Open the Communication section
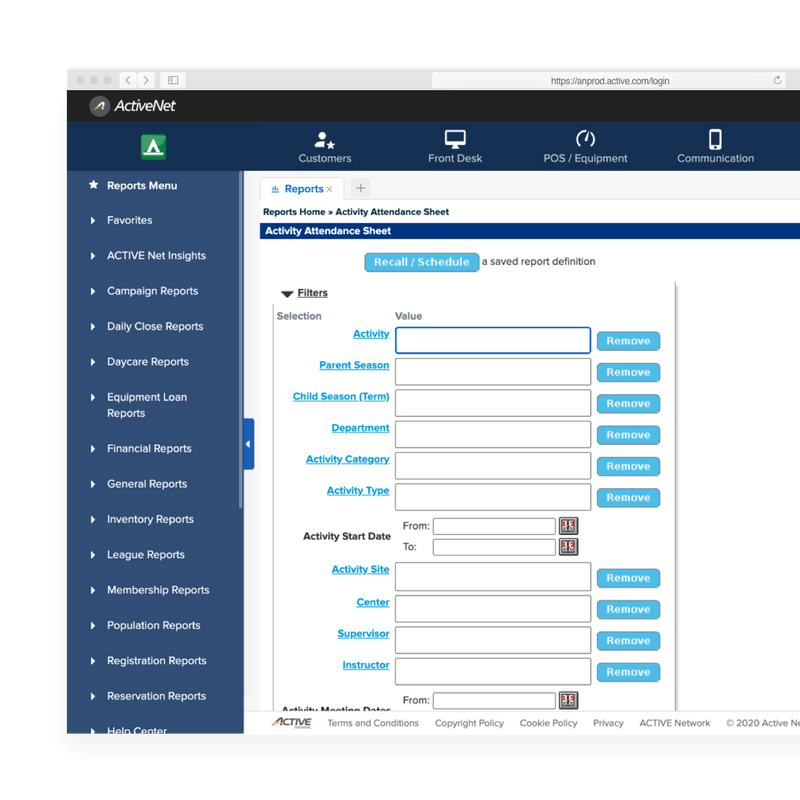Viewport: 800px width, 800px height. point(715,147)
